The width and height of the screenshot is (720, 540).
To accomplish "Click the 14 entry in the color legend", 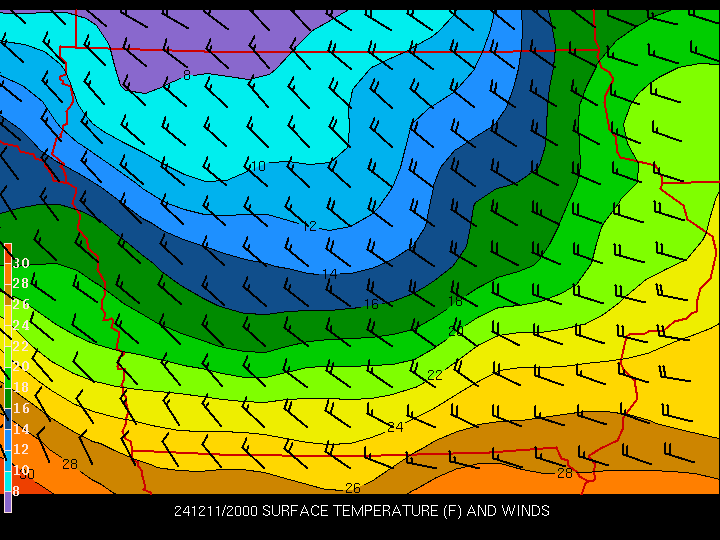I will [20, 429].
